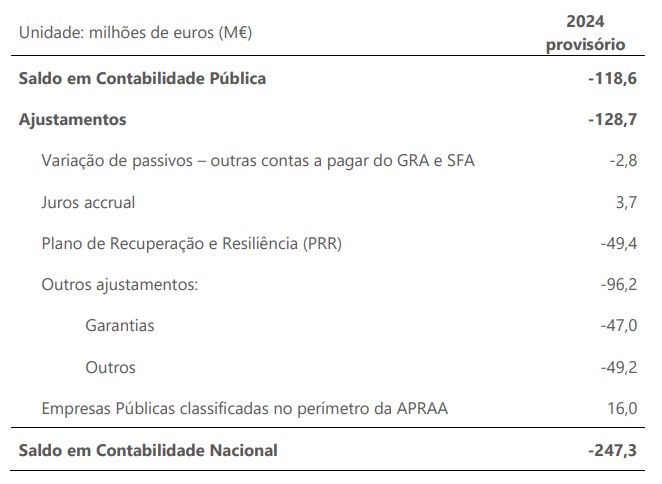
Task: Select the Garantias value -47,0
Action: 616,326
